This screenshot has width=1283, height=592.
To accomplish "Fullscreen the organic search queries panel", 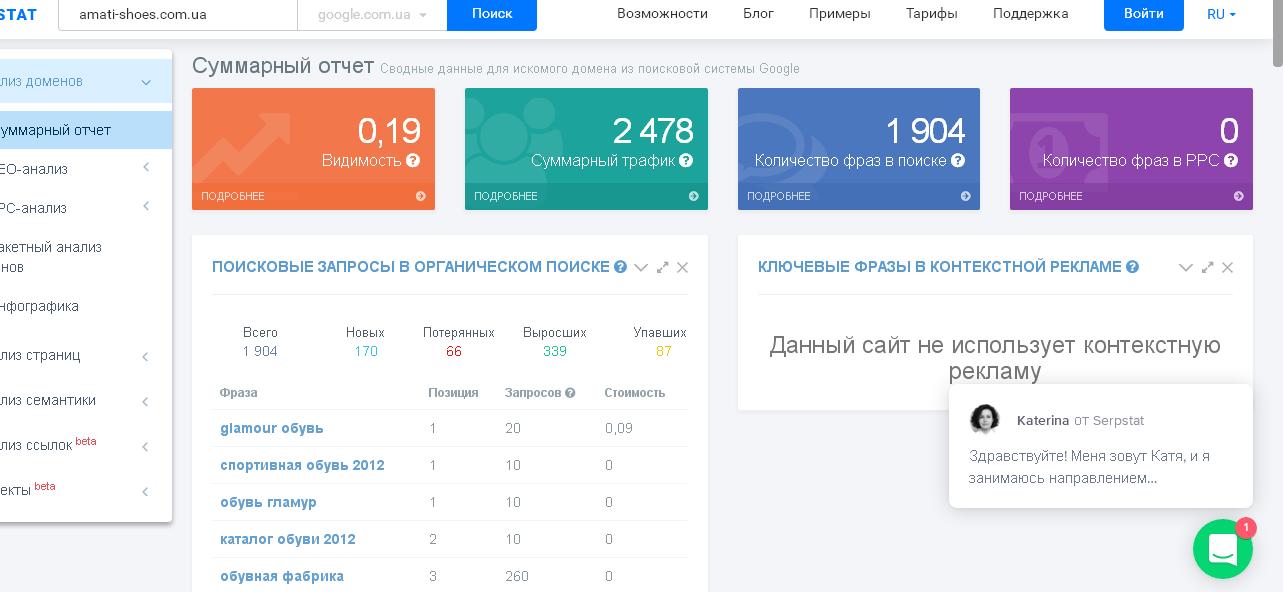I will tap(662, 267).
